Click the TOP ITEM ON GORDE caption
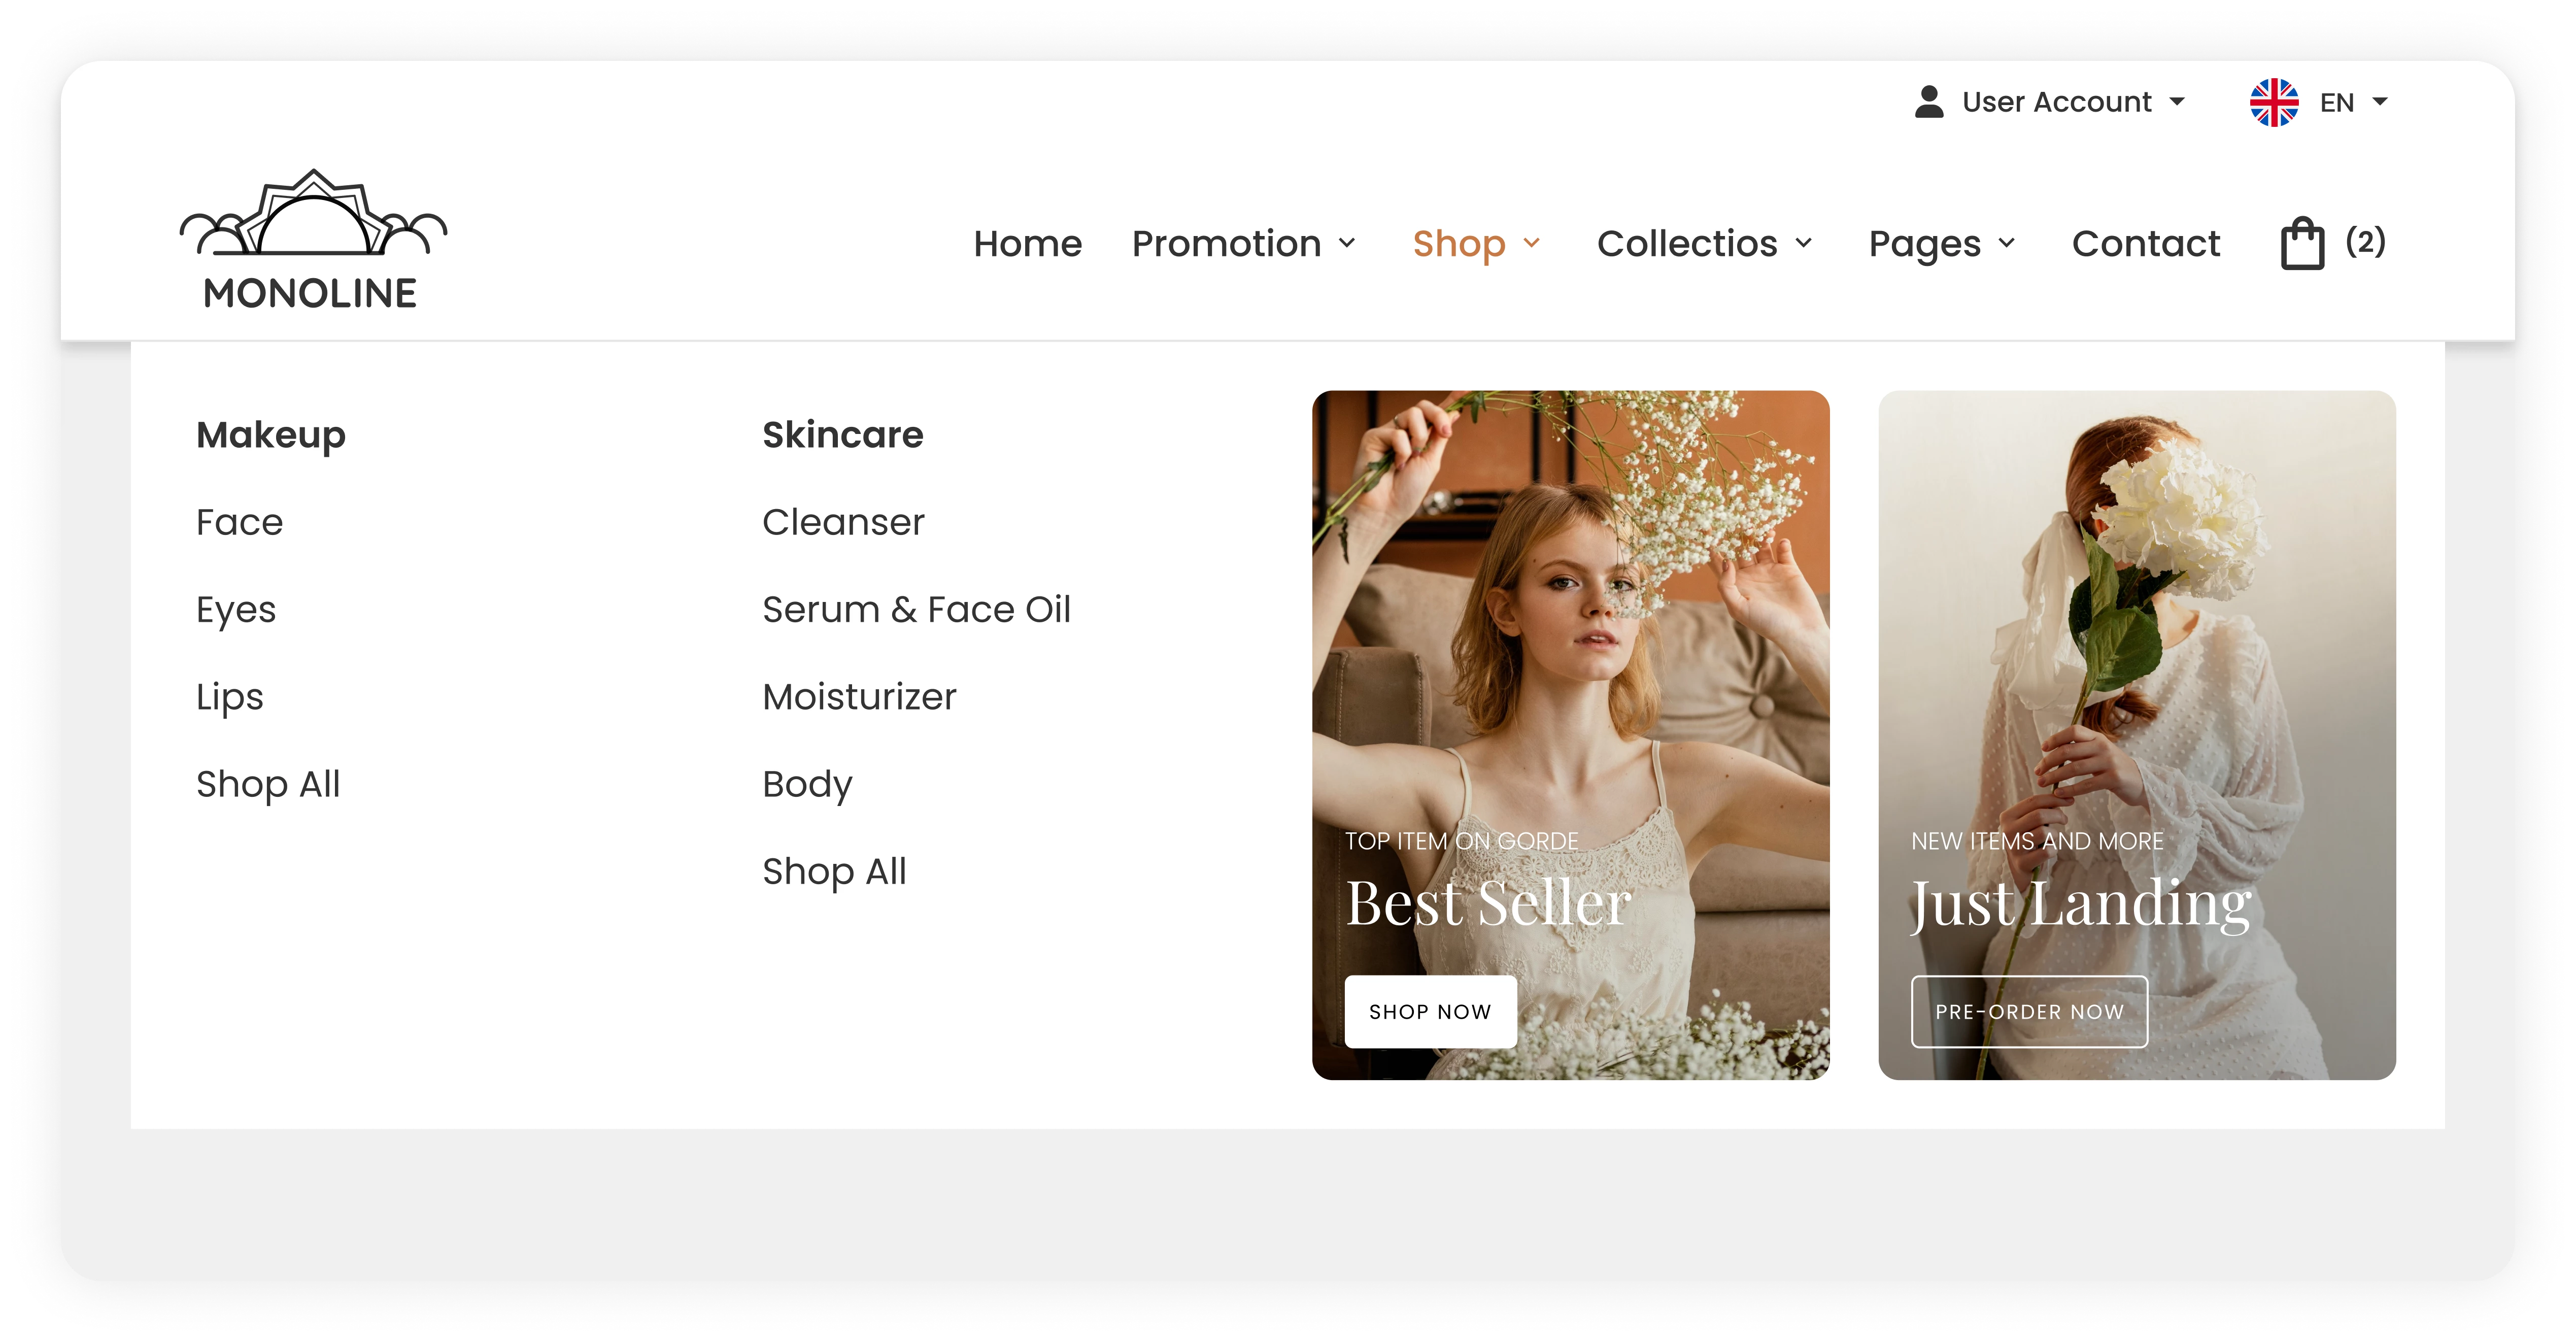 tap(1462, 841)
